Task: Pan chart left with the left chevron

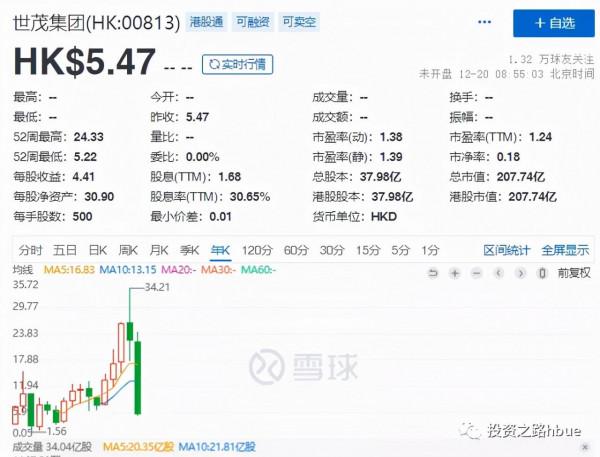Action: click(498, 273)
